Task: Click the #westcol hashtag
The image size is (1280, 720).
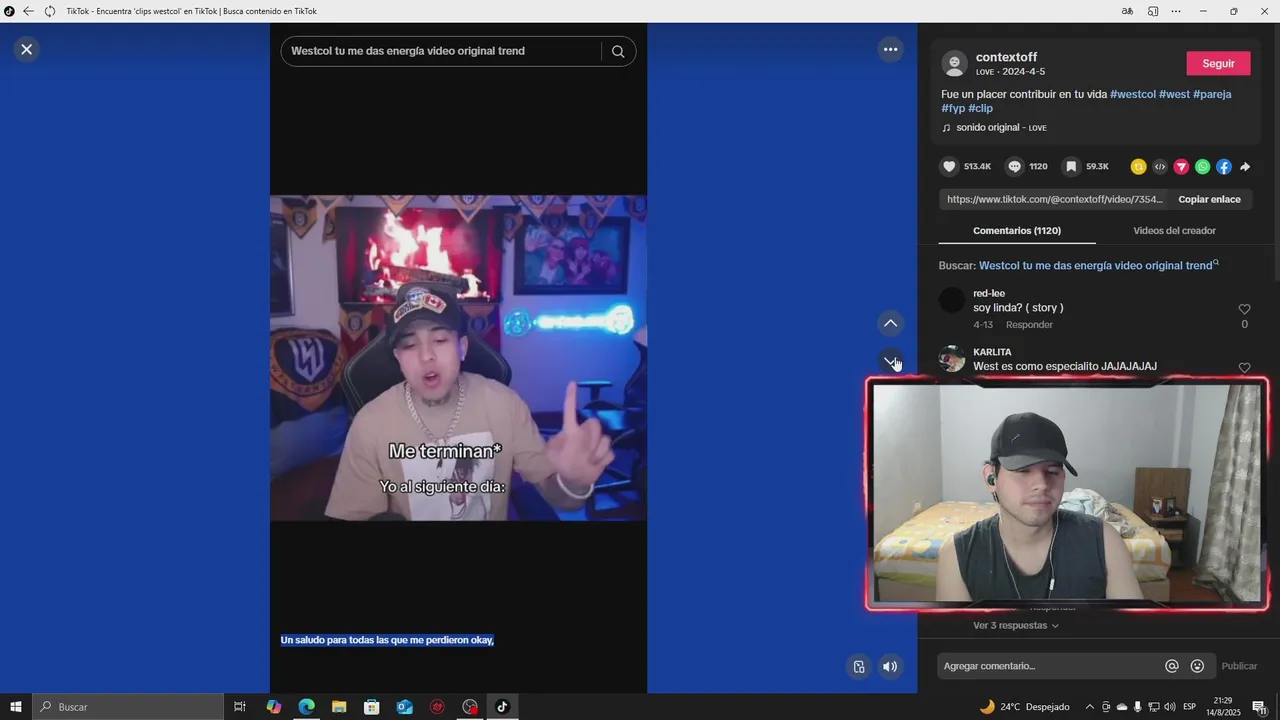Action: click(x=1132, y=94)
